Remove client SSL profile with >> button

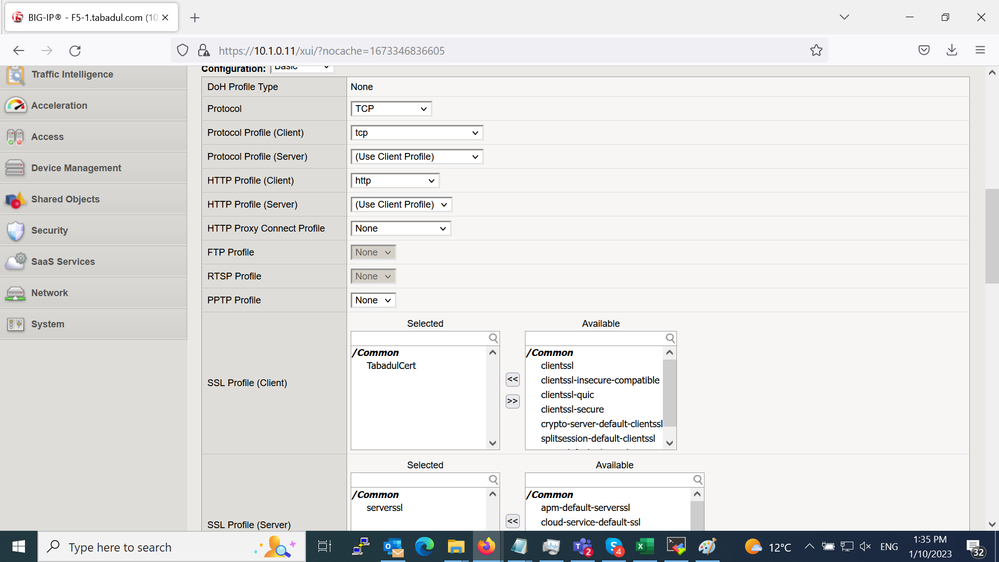coord(512,401)
